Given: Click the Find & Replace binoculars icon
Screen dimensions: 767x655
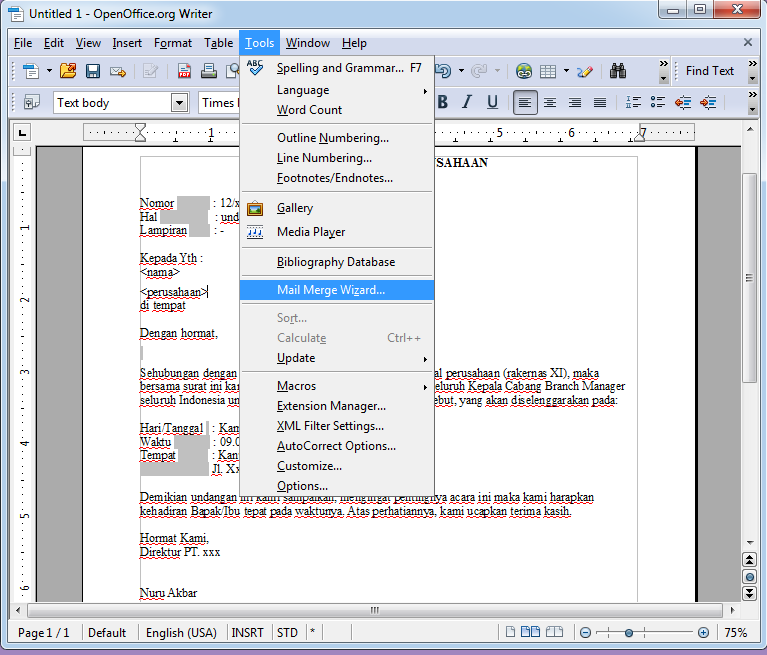Looking at the screenshot, I should point(618,71).
